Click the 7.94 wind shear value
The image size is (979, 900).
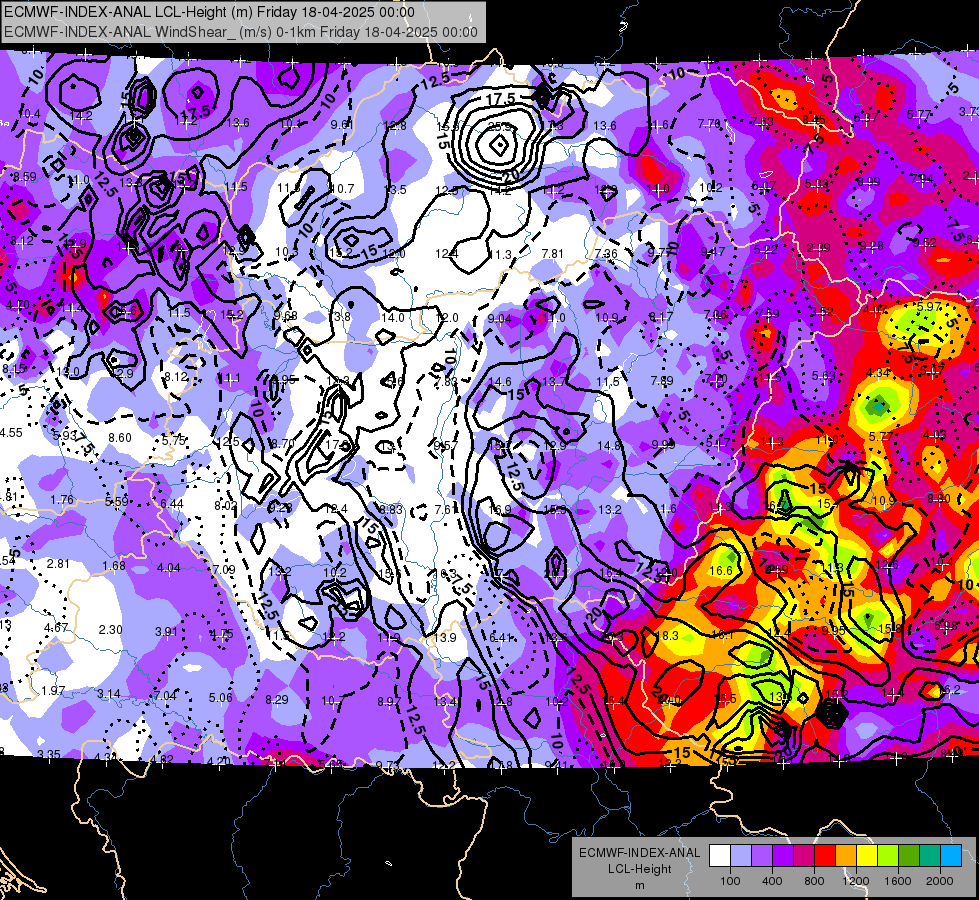[922, 179]
